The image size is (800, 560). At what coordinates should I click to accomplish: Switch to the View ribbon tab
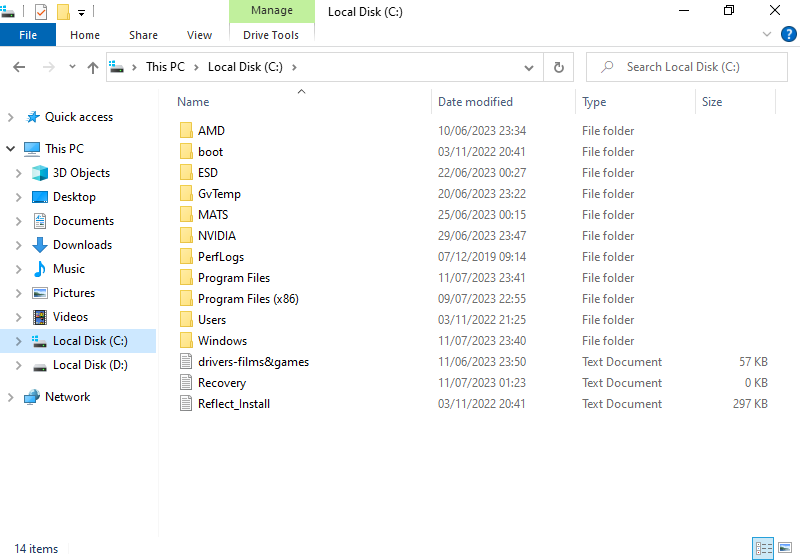point(199,35)
